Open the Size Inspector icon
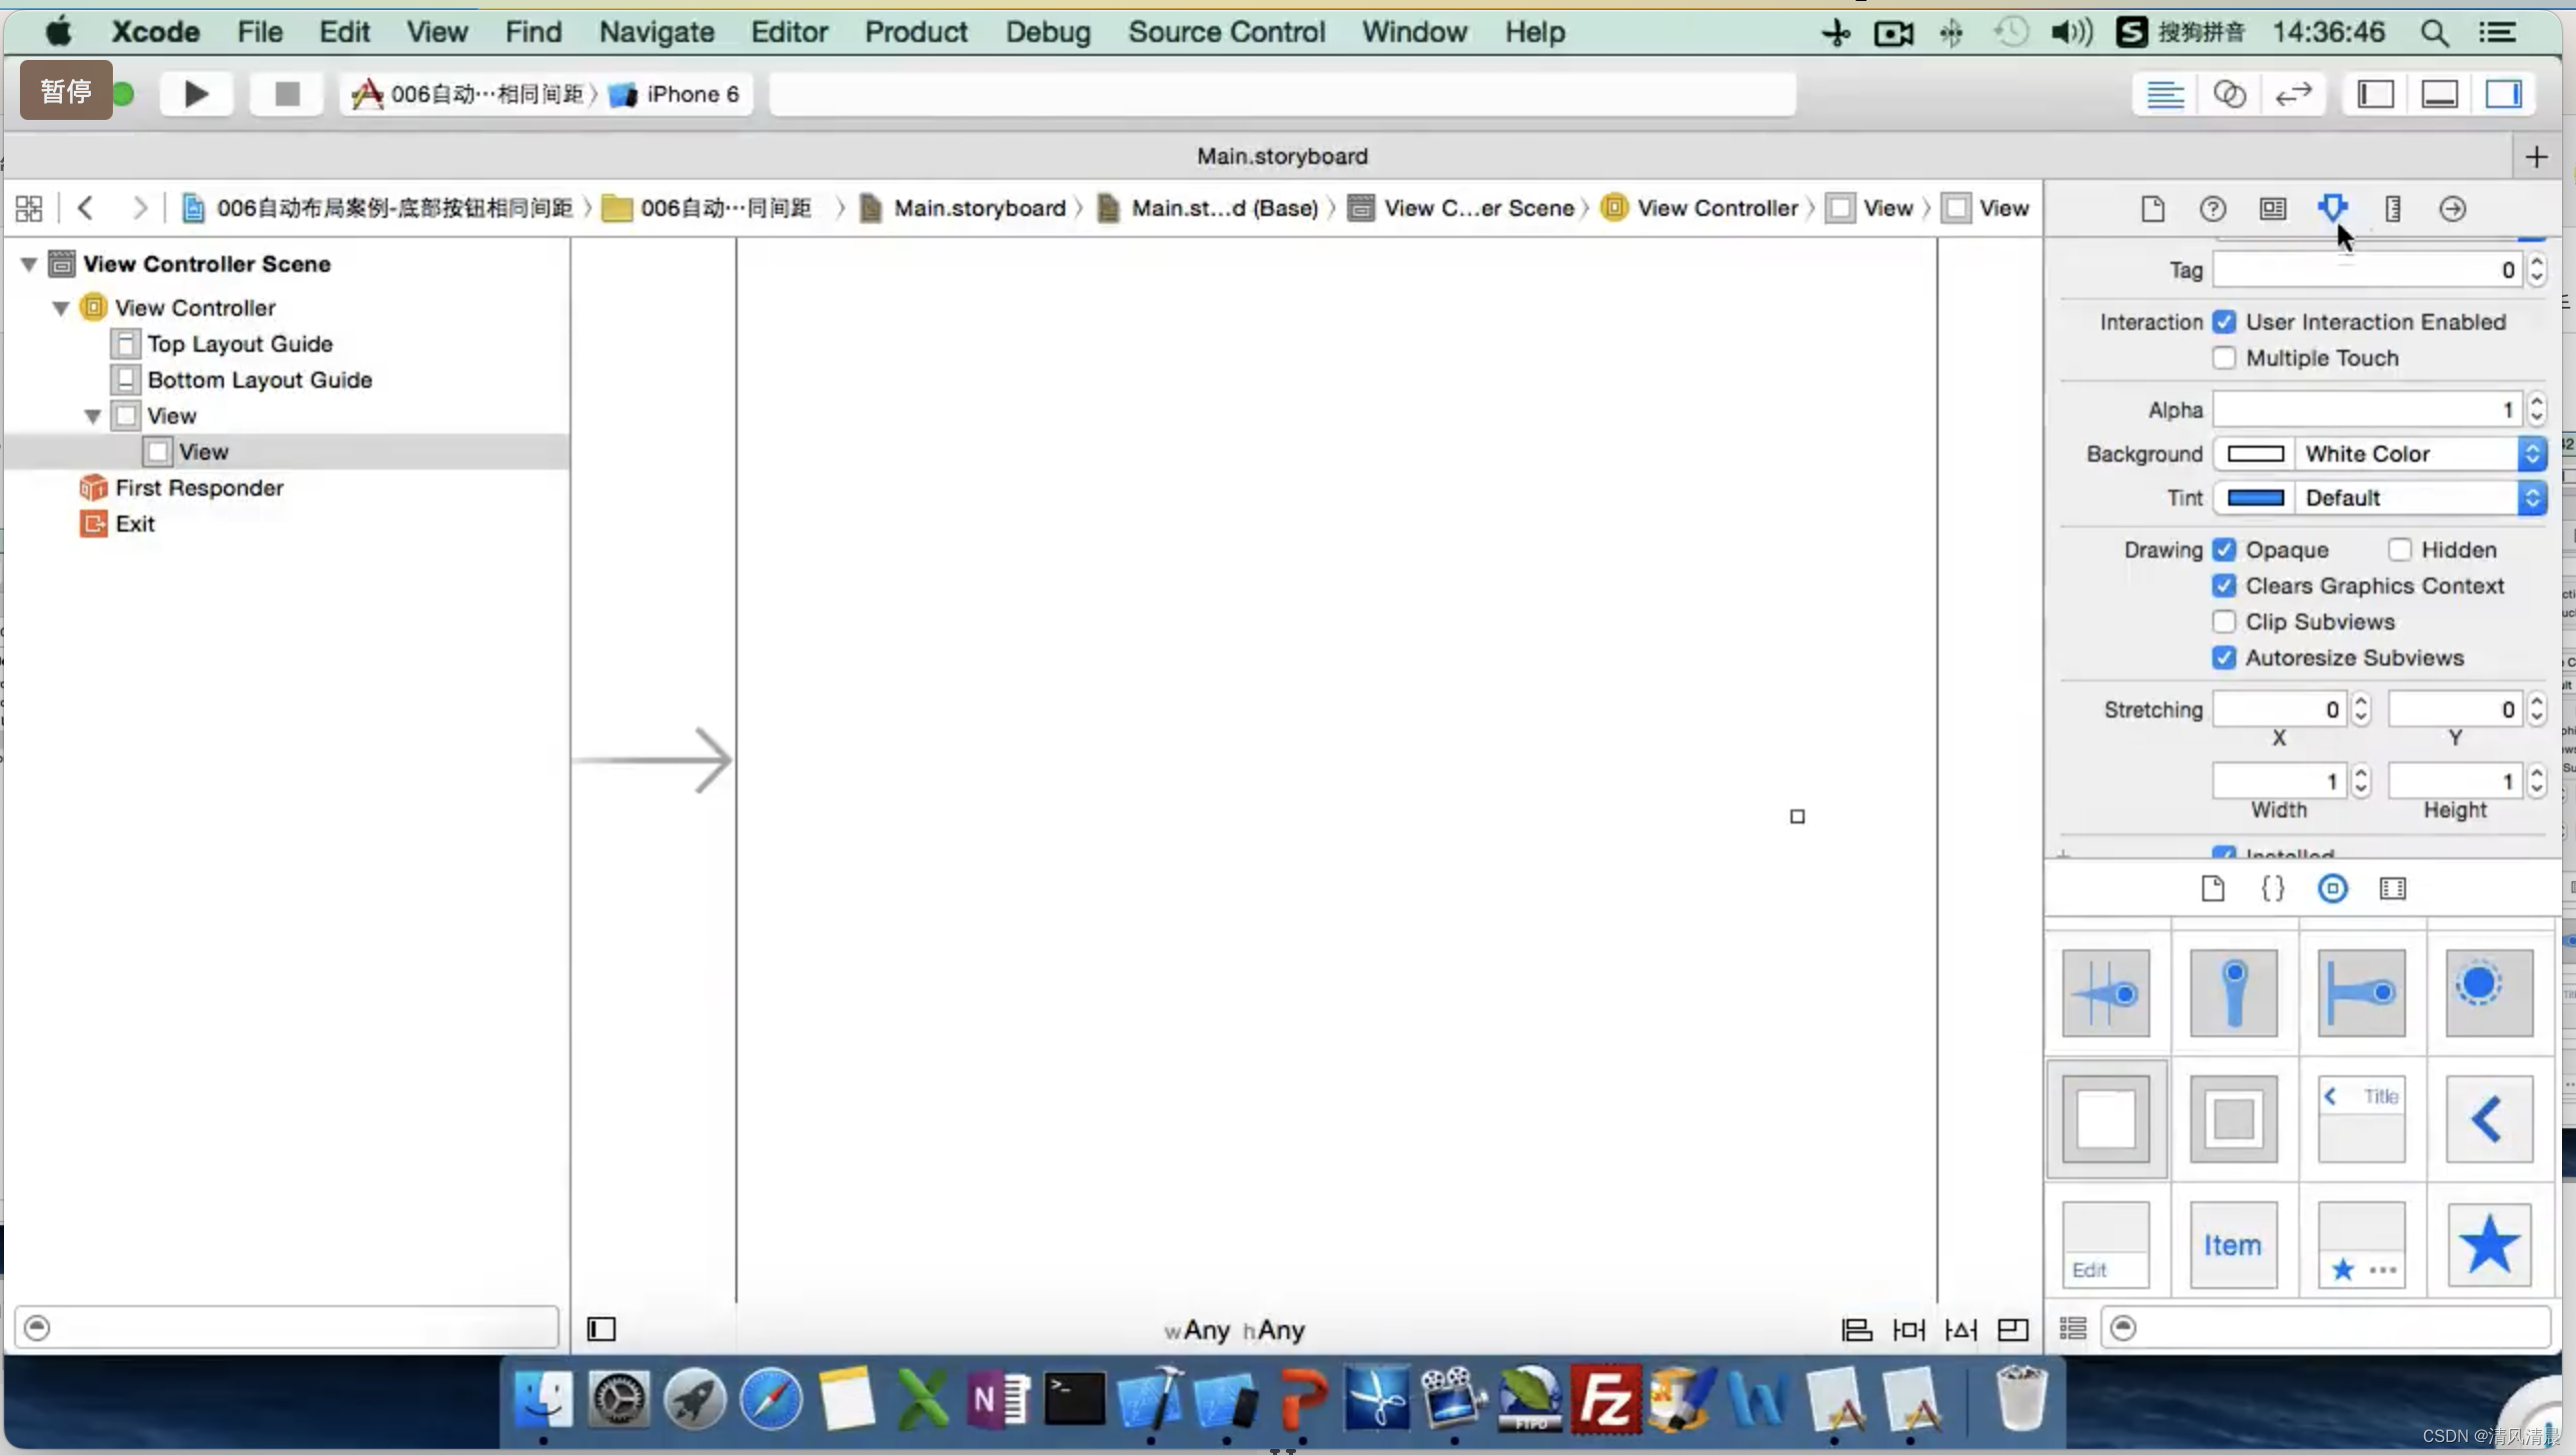The width and height of the screenshot is (2576, 1455). click(2392, 207)
